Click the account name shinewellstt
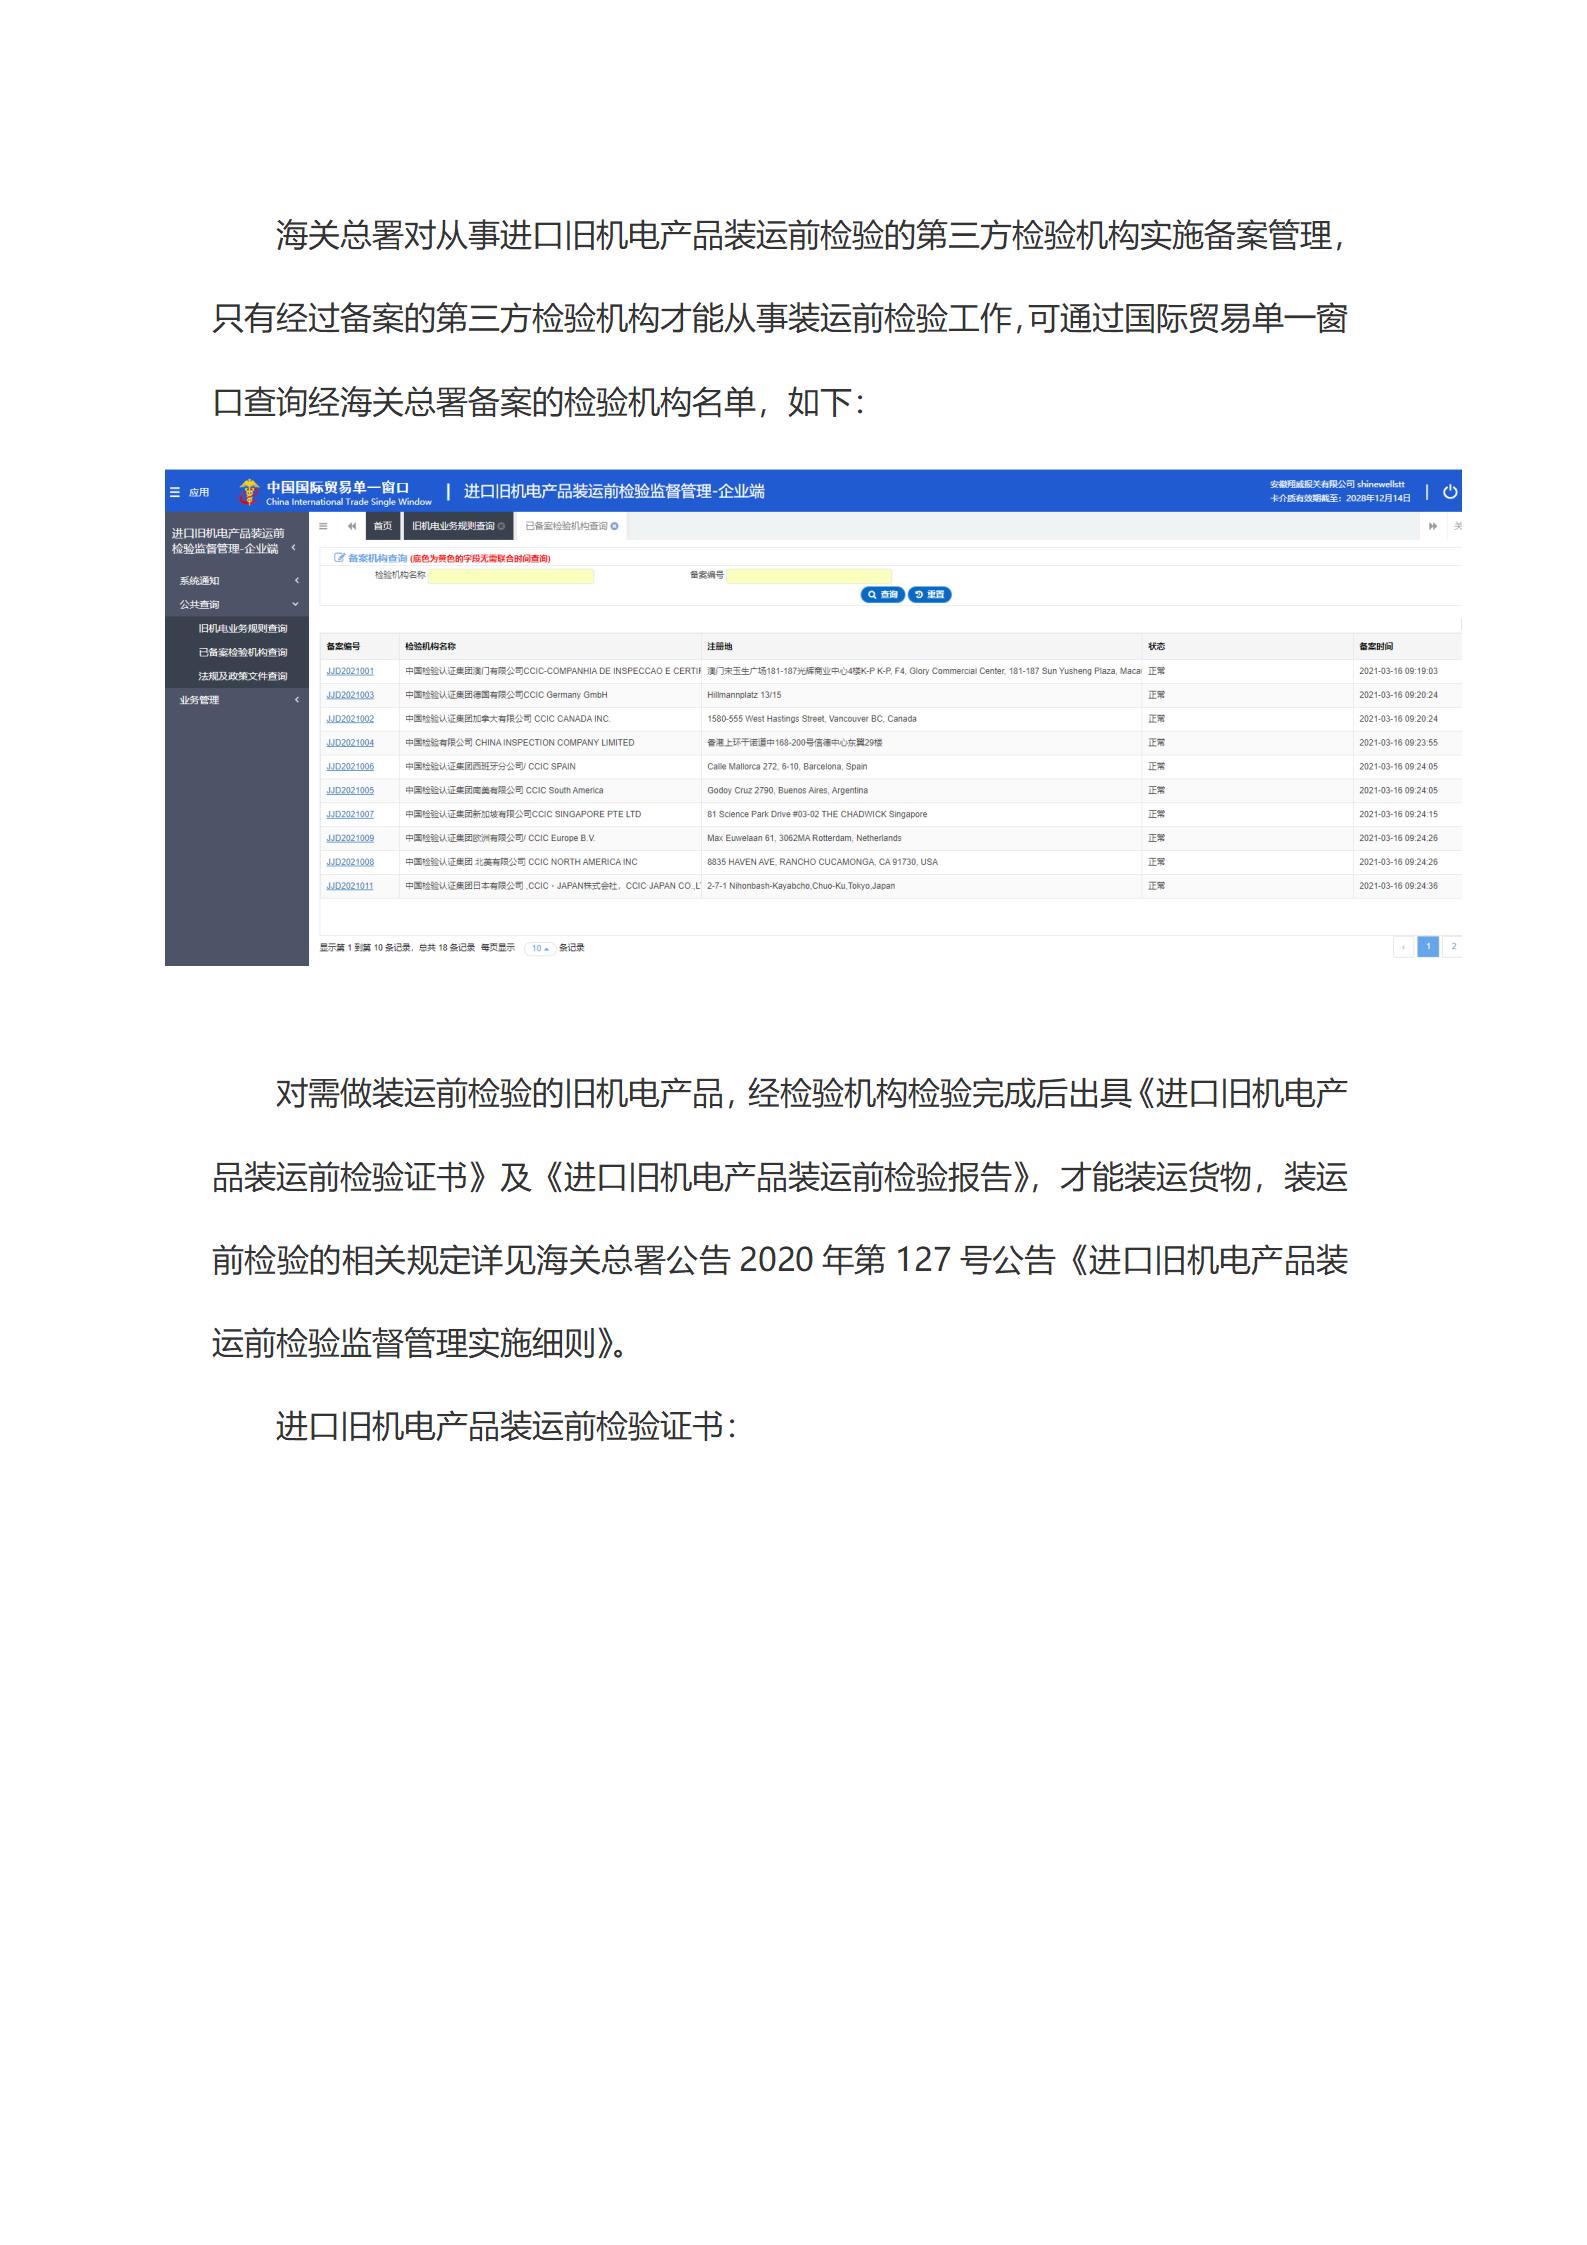 click(1381, 485)
